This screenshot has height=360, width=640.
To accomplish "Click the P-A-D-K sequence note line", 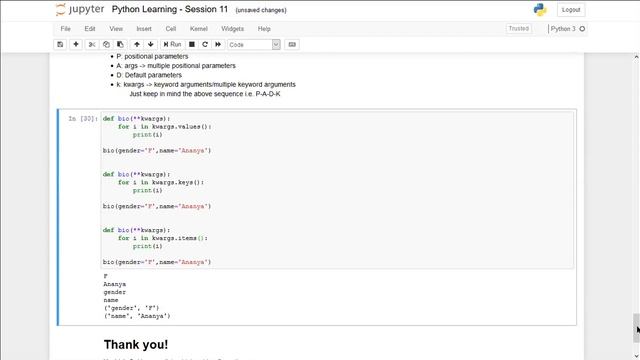I will coord(205,94).
